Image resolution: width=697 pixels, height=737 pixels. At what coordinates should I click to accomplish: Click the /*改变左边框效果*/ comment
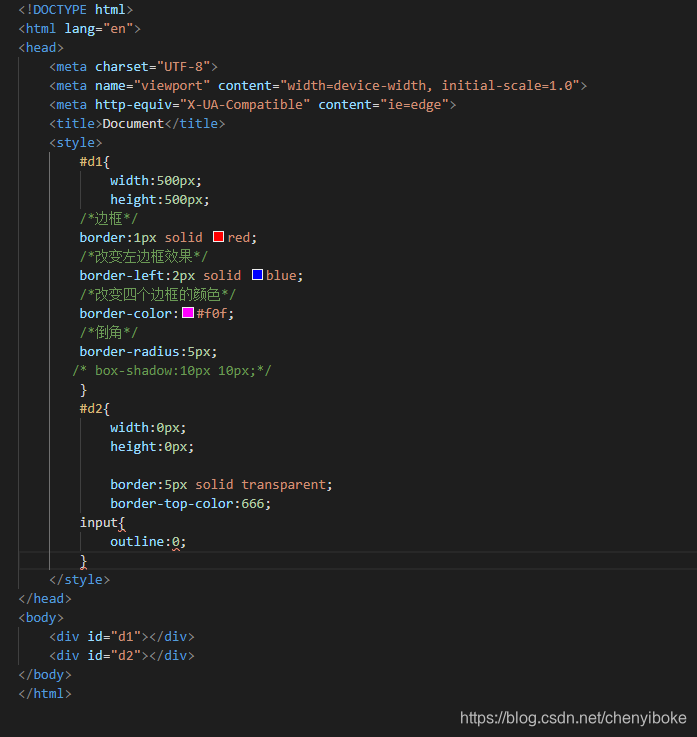(143, 257)
